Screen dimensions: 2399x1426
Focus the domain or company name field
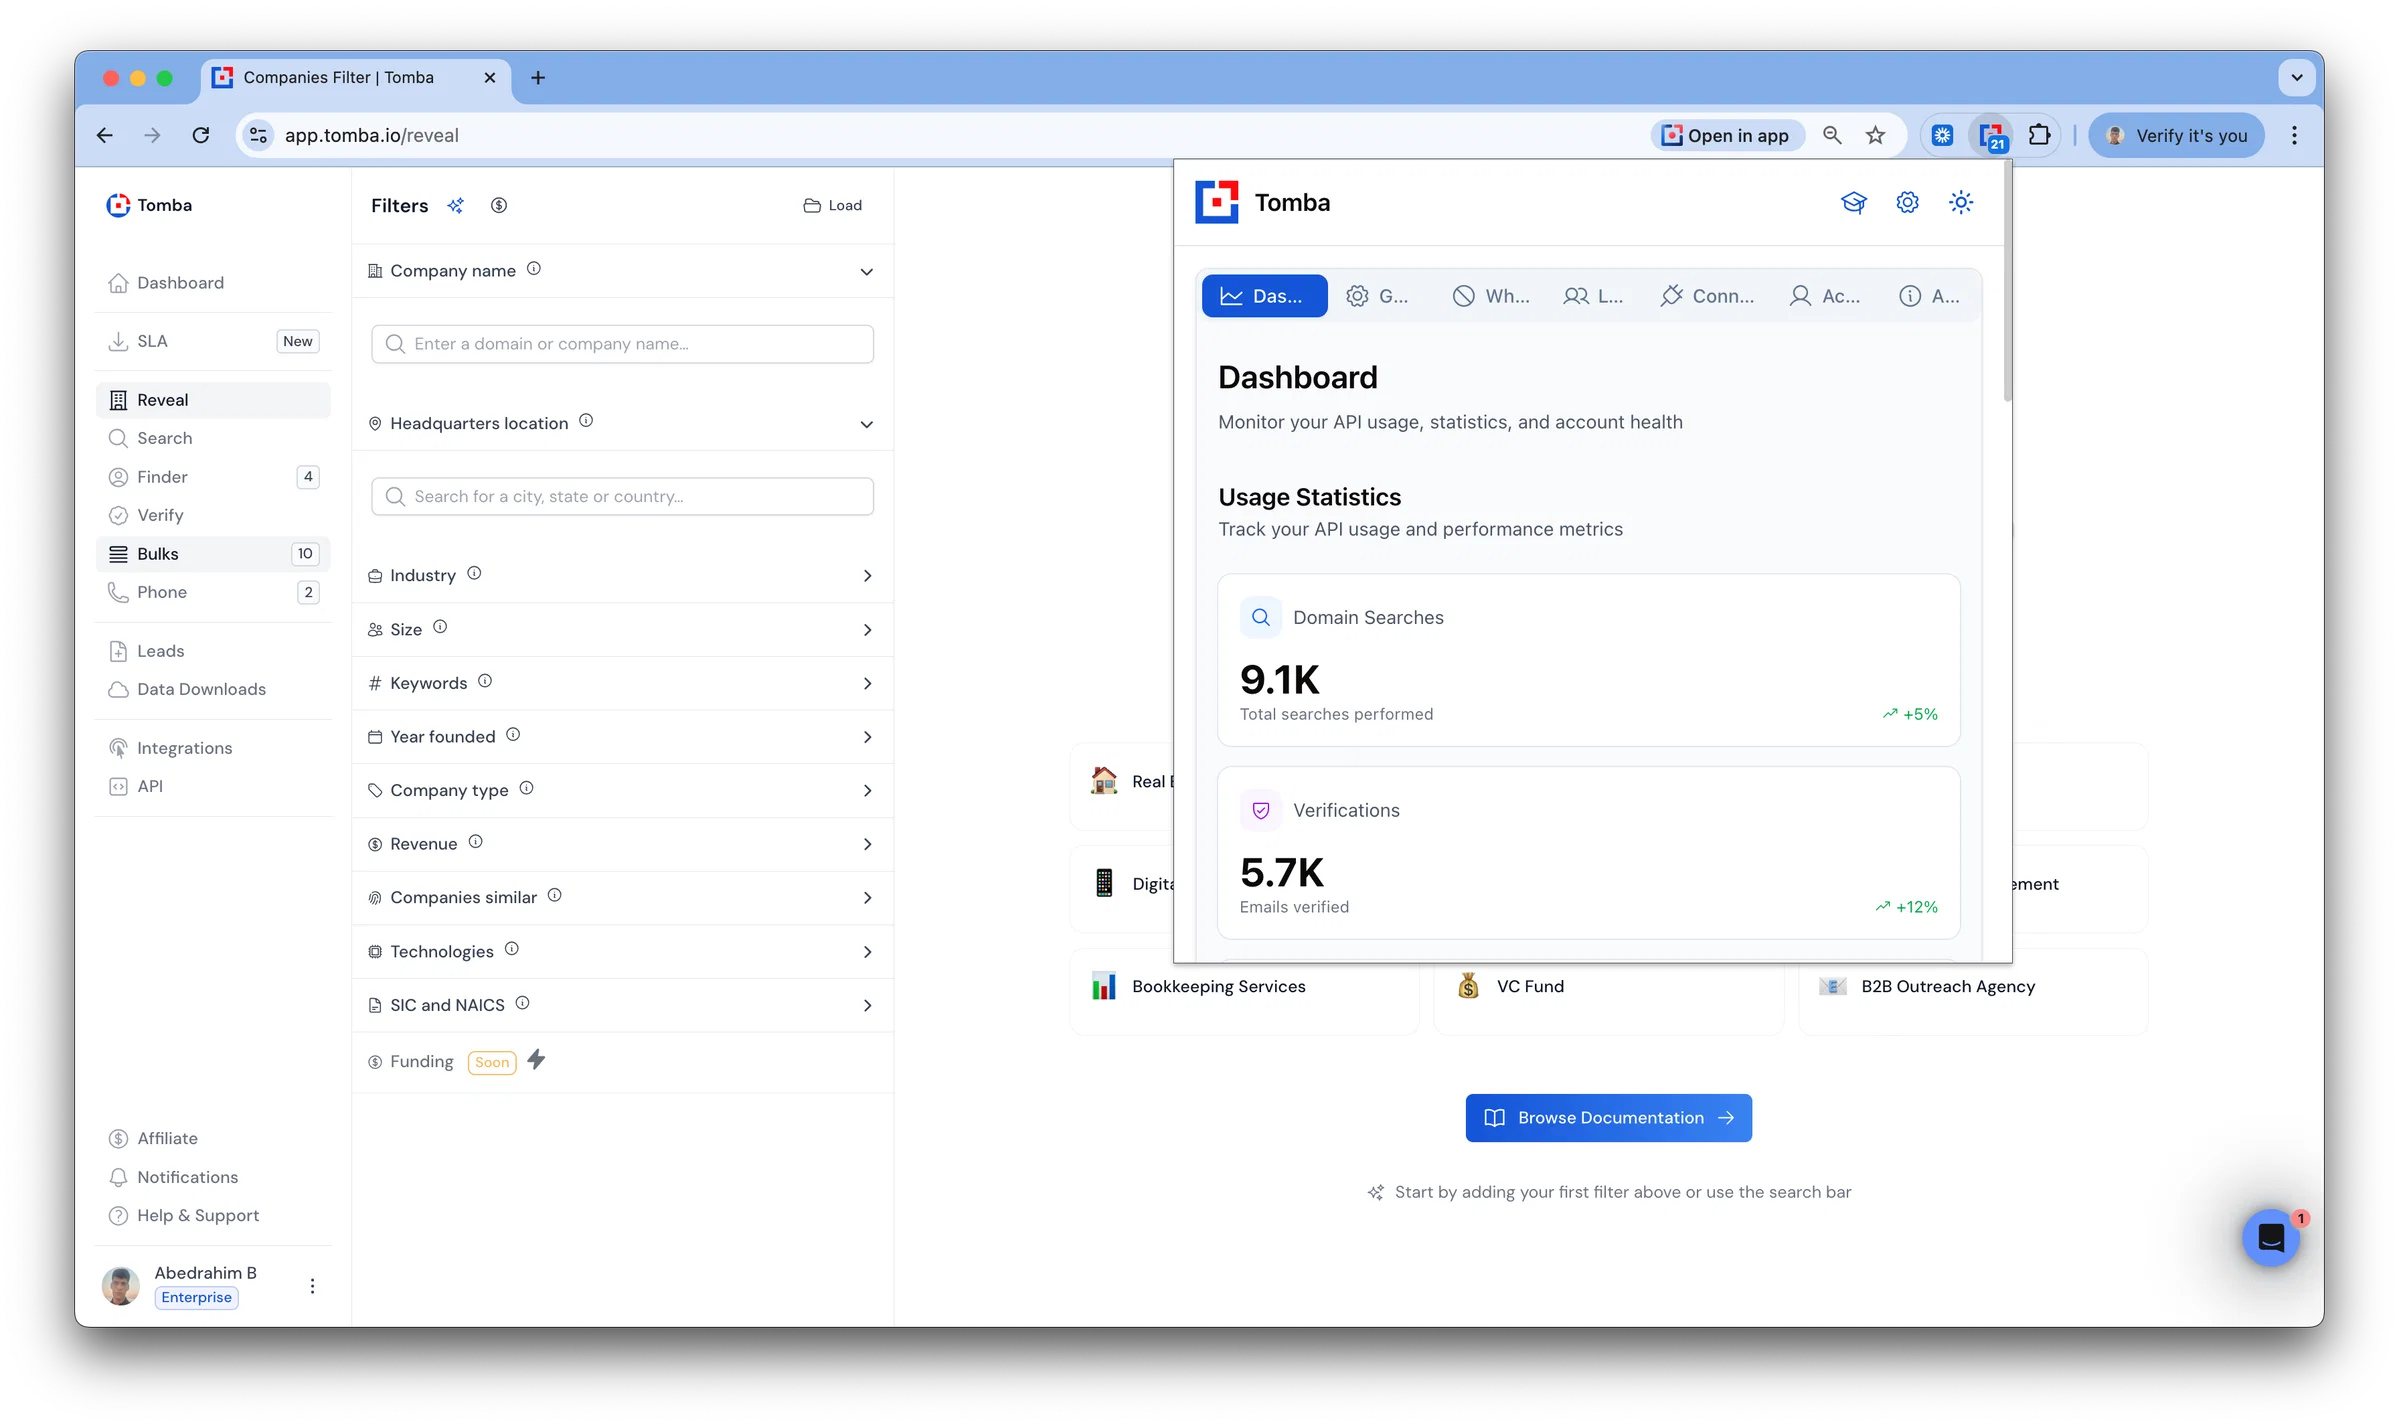point(622,344)
